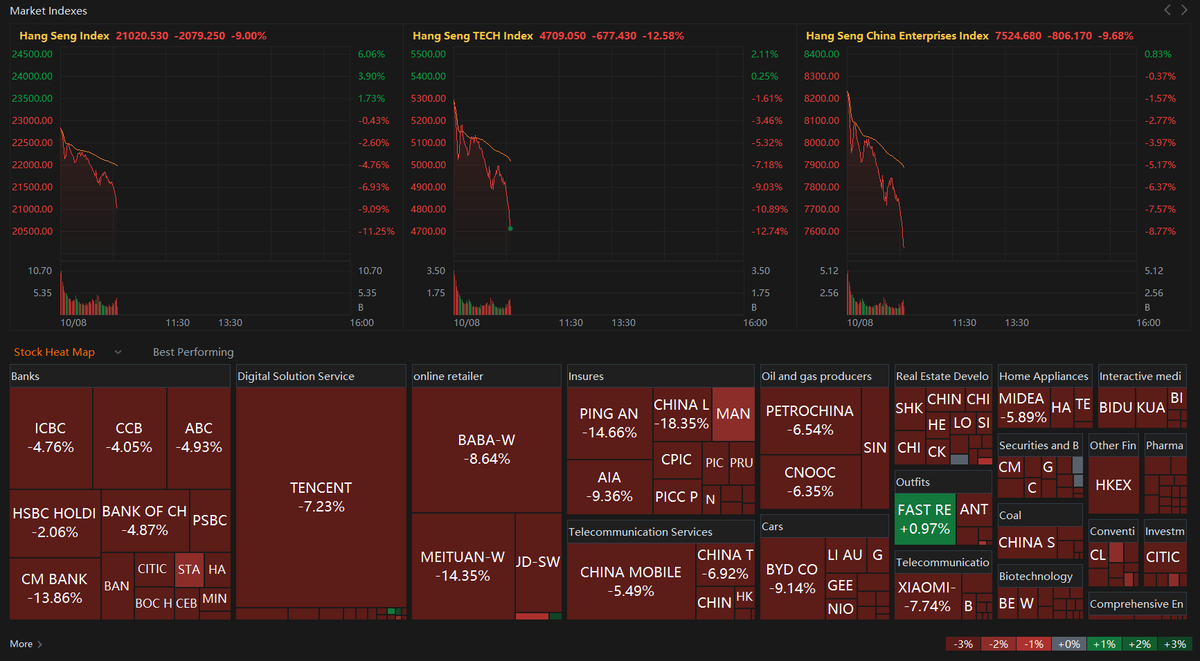Switch to the Stock Heat Map tab
This screenshot has width=1200, height=661.
[x=54, y=352]
